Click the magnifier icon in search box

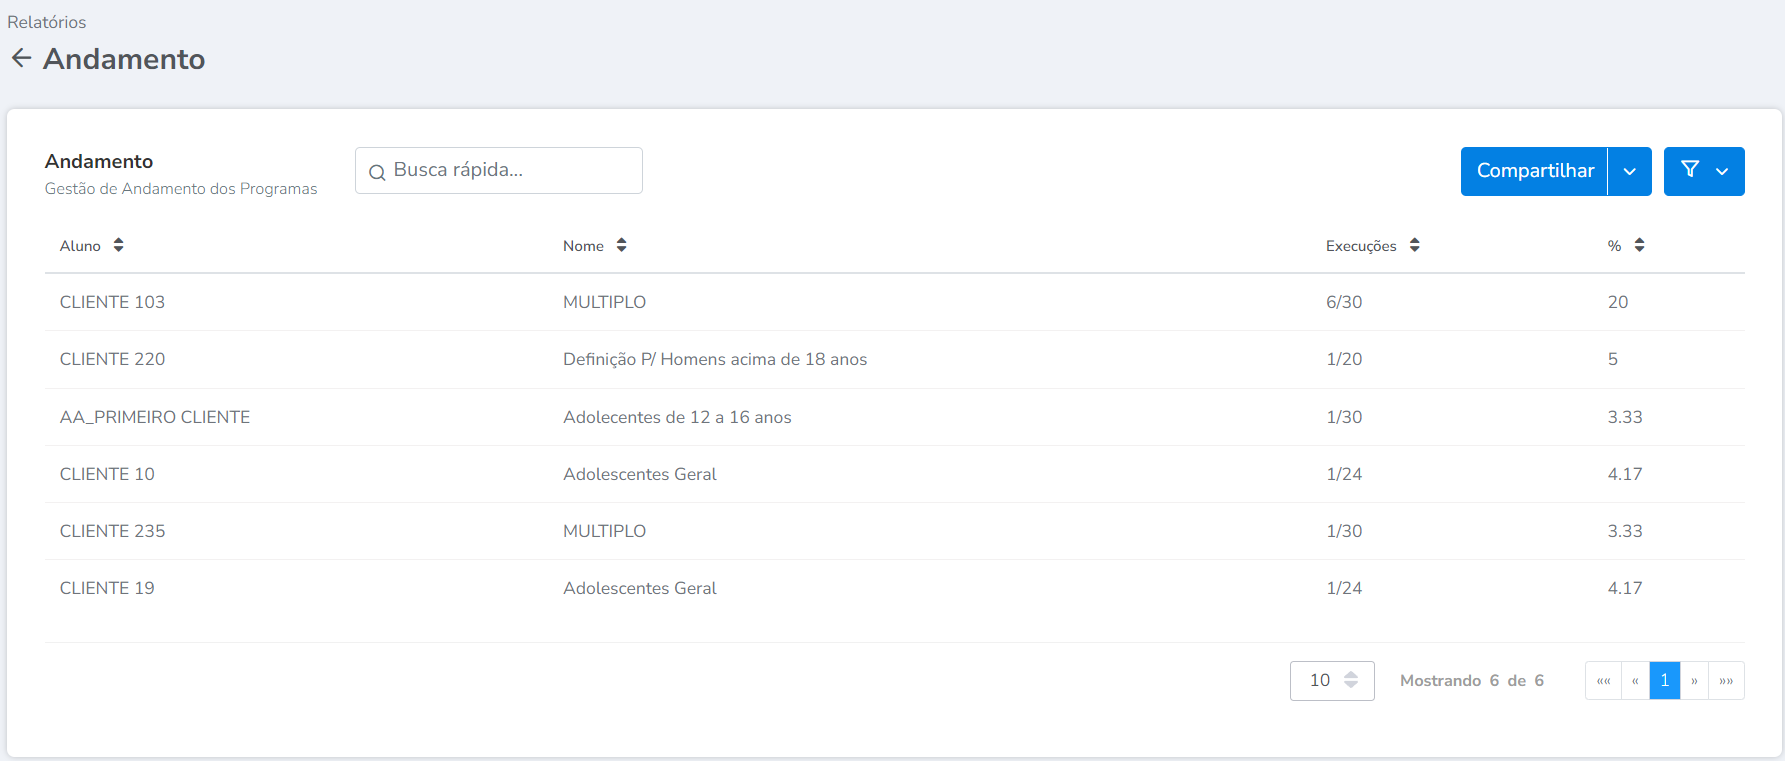coord(377,172)
